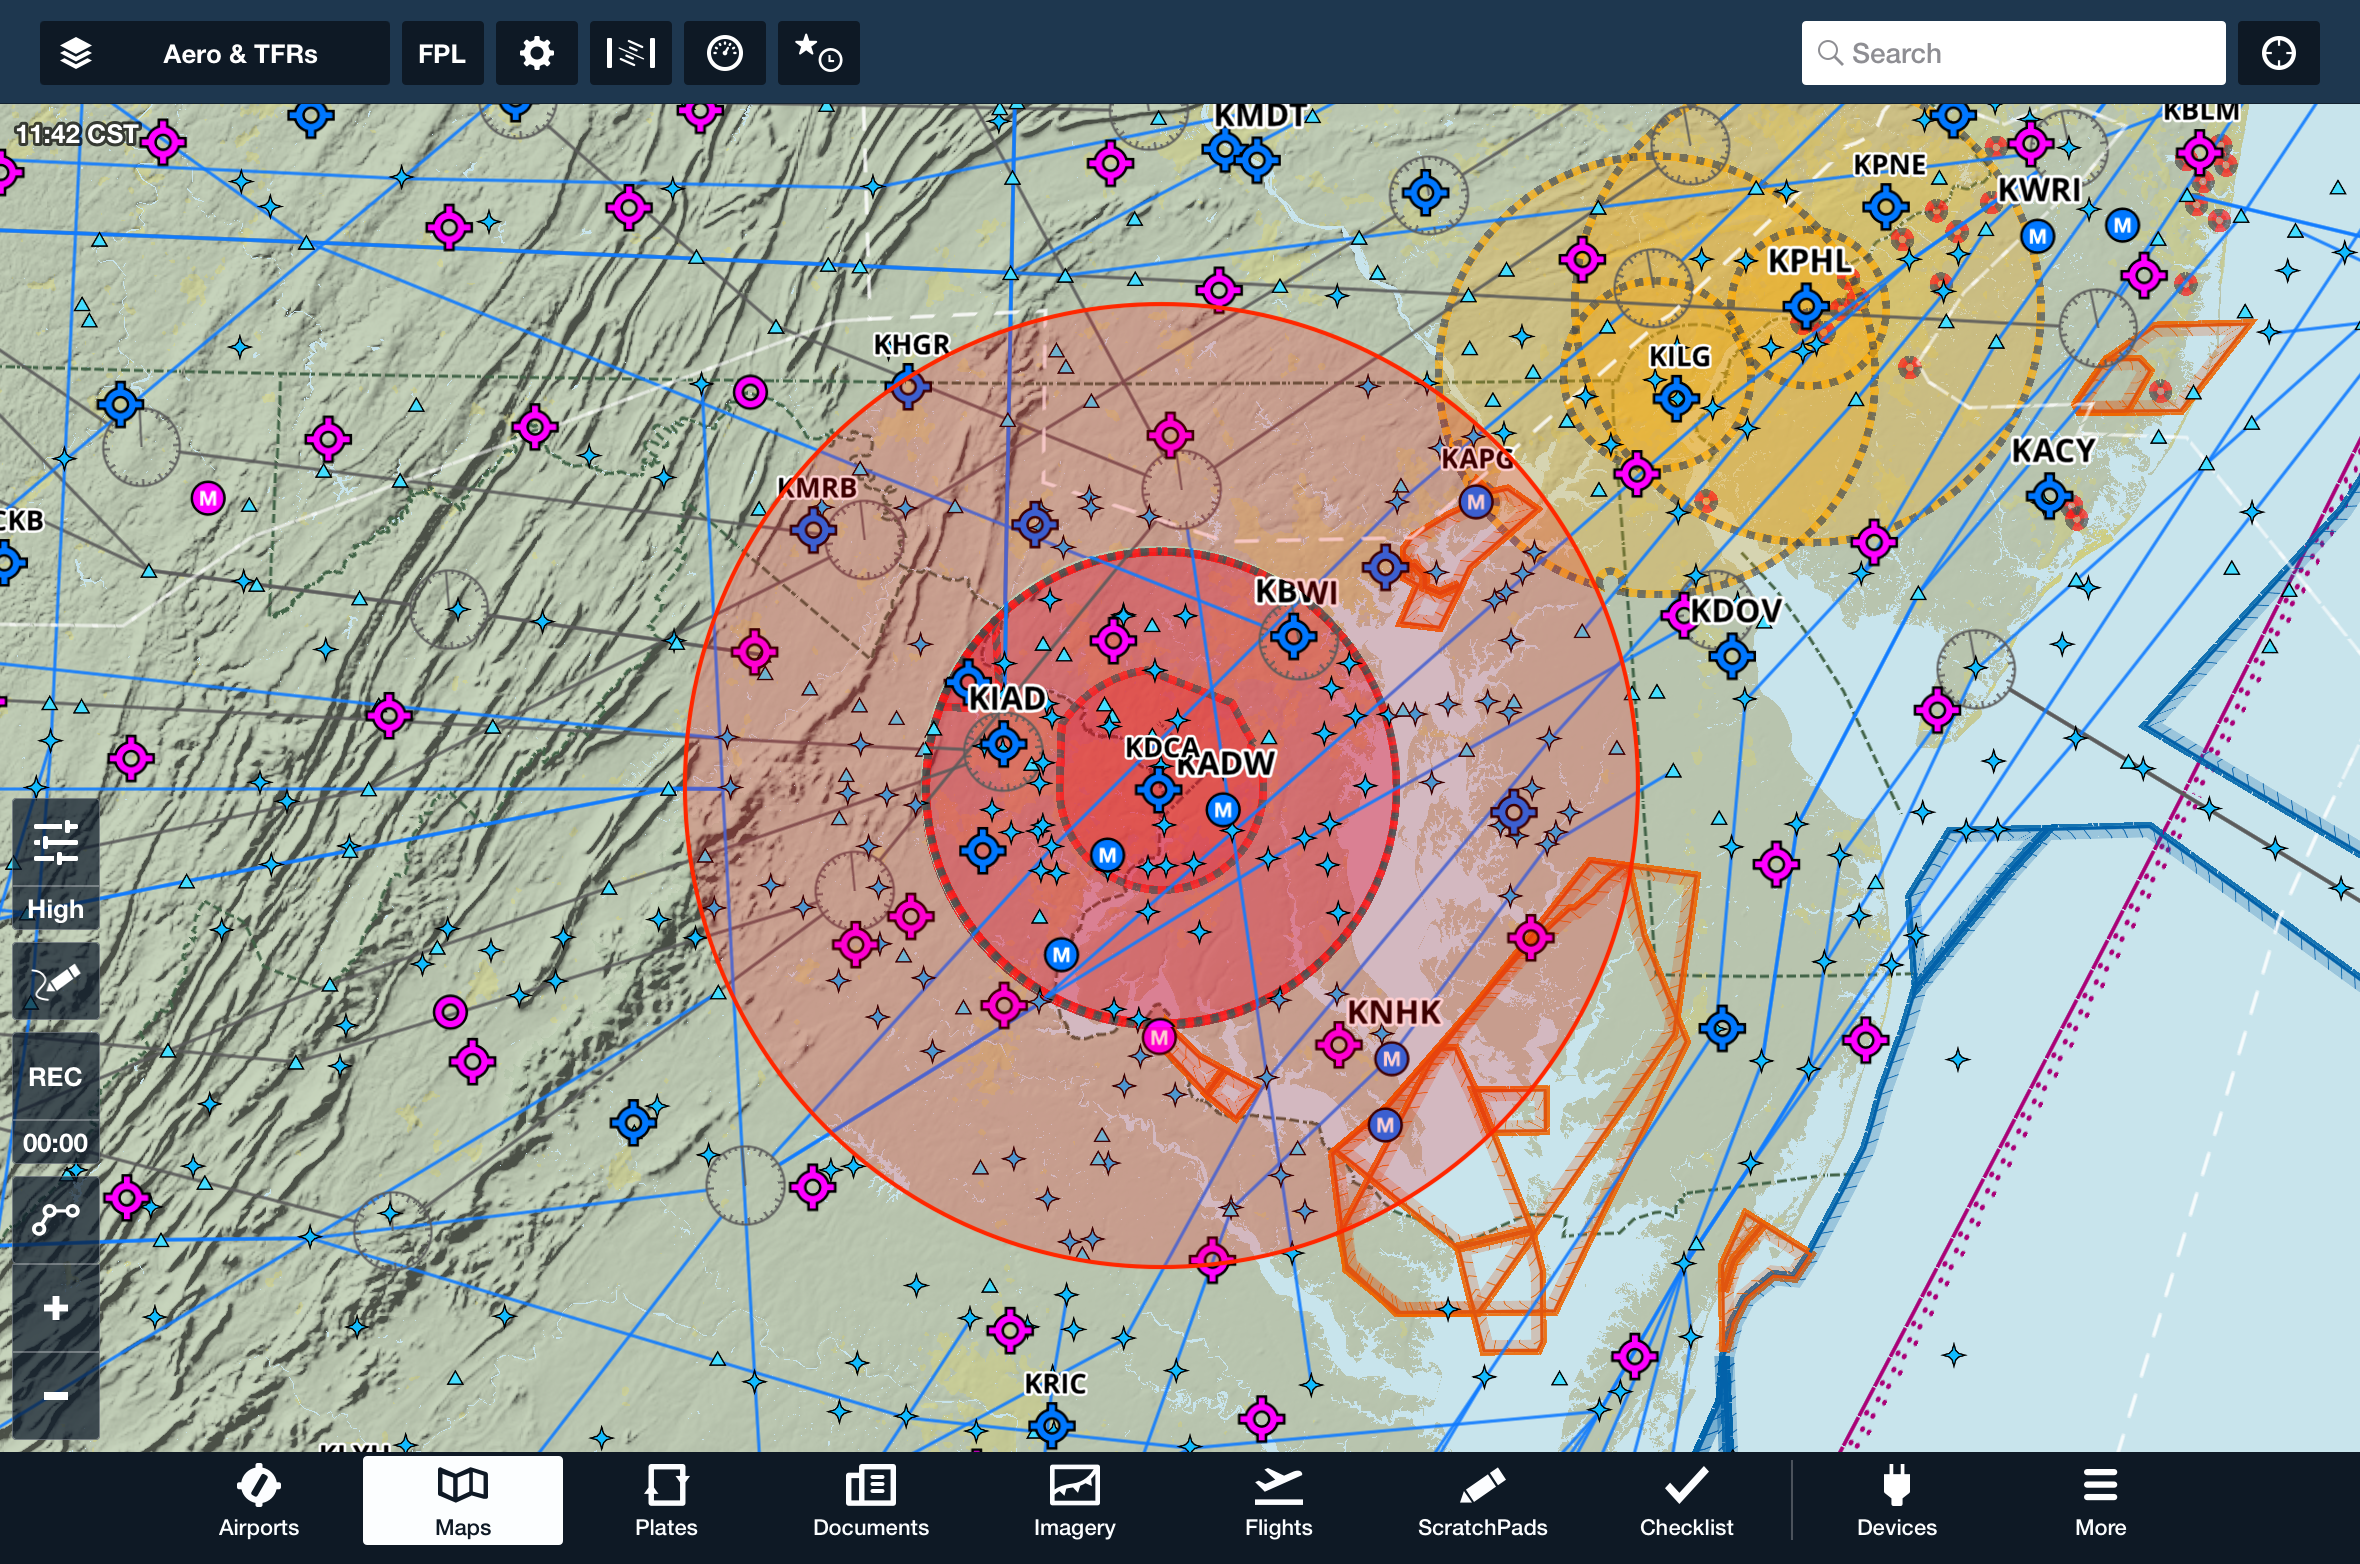This screenshot has width=2360, height=1564.
Task: Open the Documents tab
Action: (x=871, y=1501)
